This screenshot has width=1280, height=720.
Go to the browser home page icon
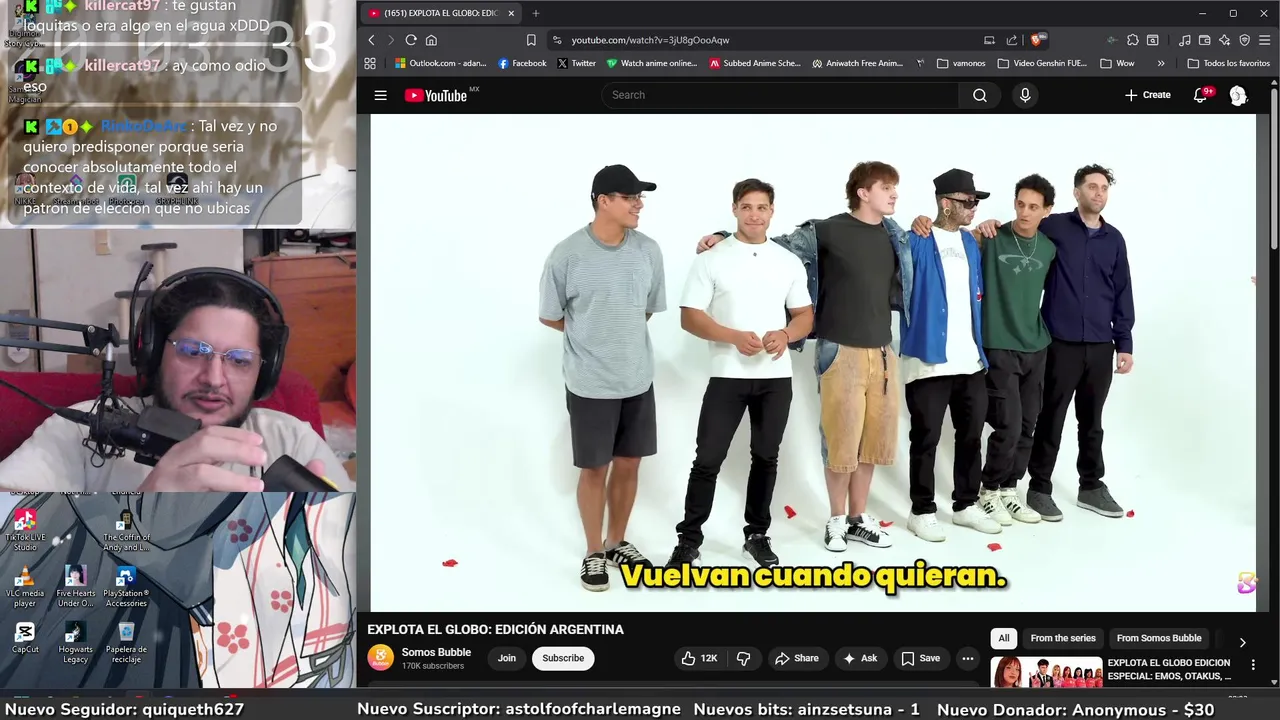(431, 40)
